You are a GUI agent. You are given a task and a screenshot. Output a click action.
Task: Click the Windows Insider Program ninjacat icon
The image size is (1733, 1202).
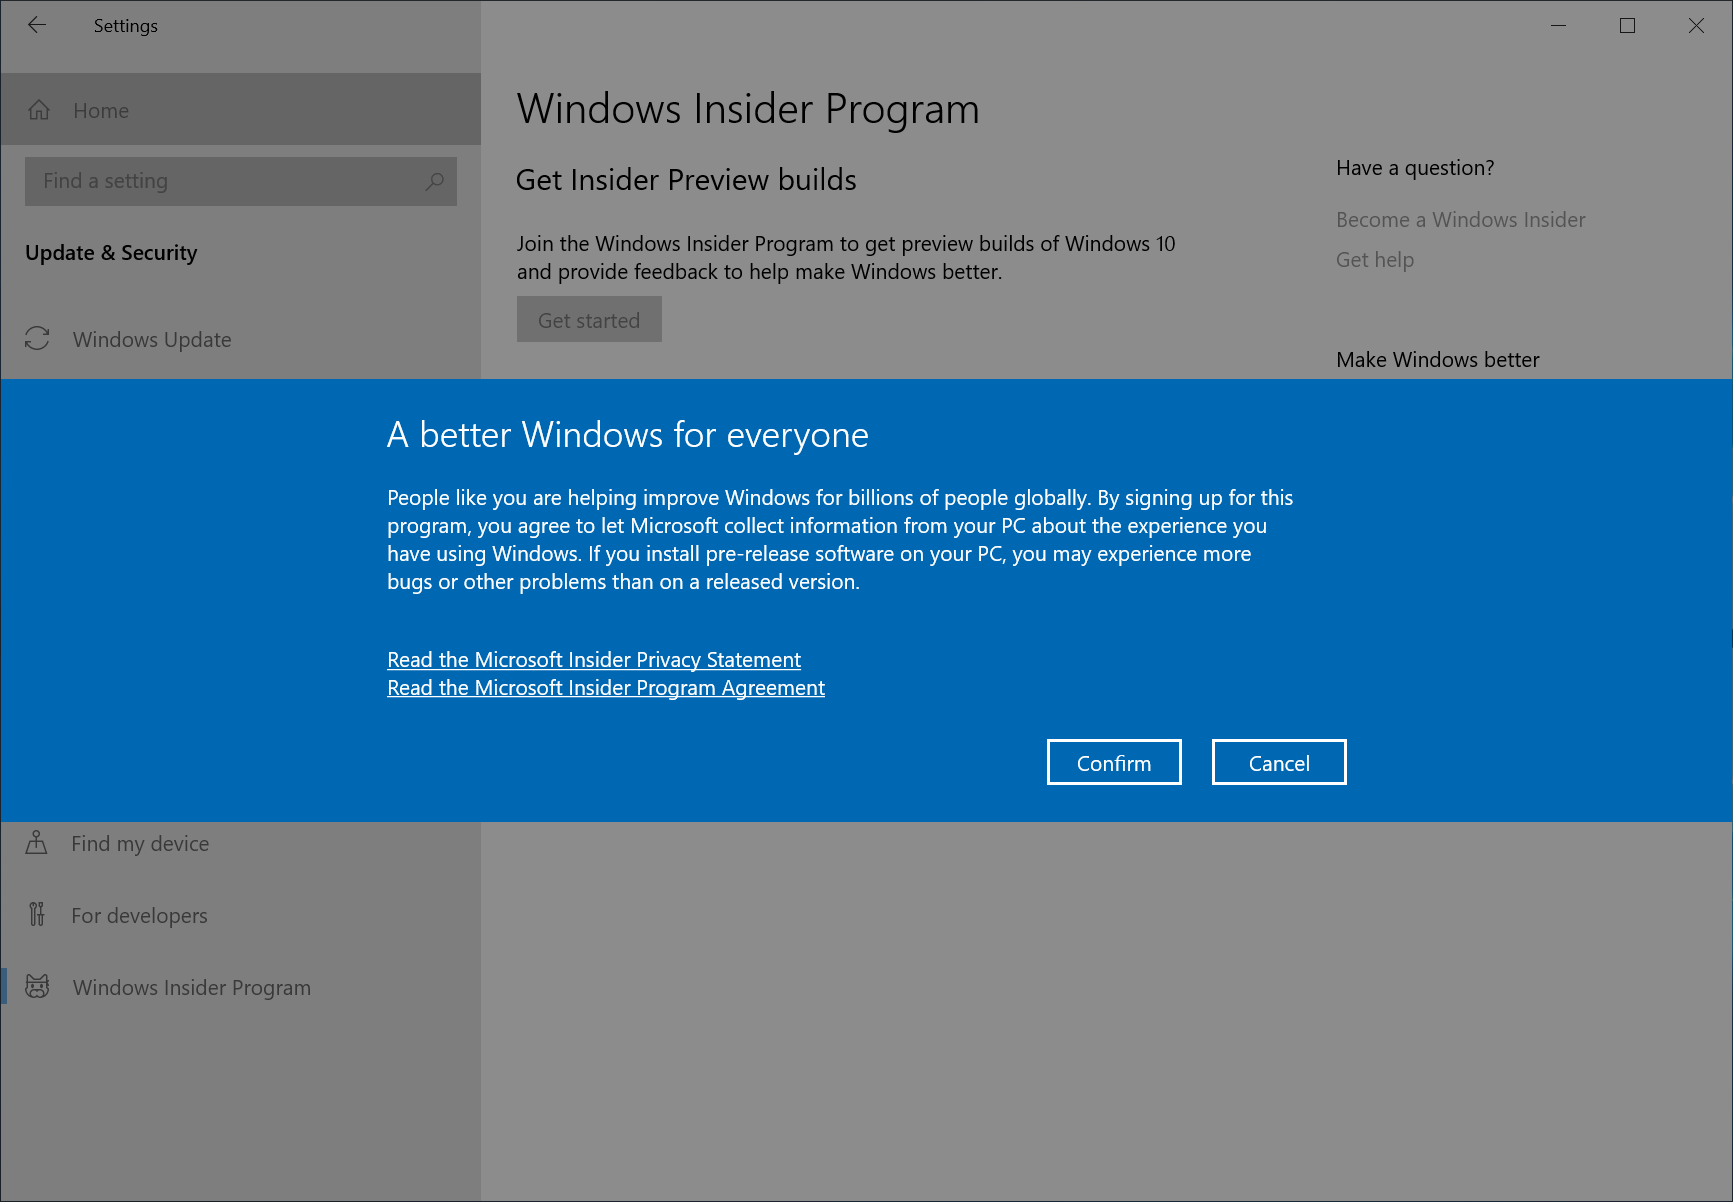[x=37, y=987]
